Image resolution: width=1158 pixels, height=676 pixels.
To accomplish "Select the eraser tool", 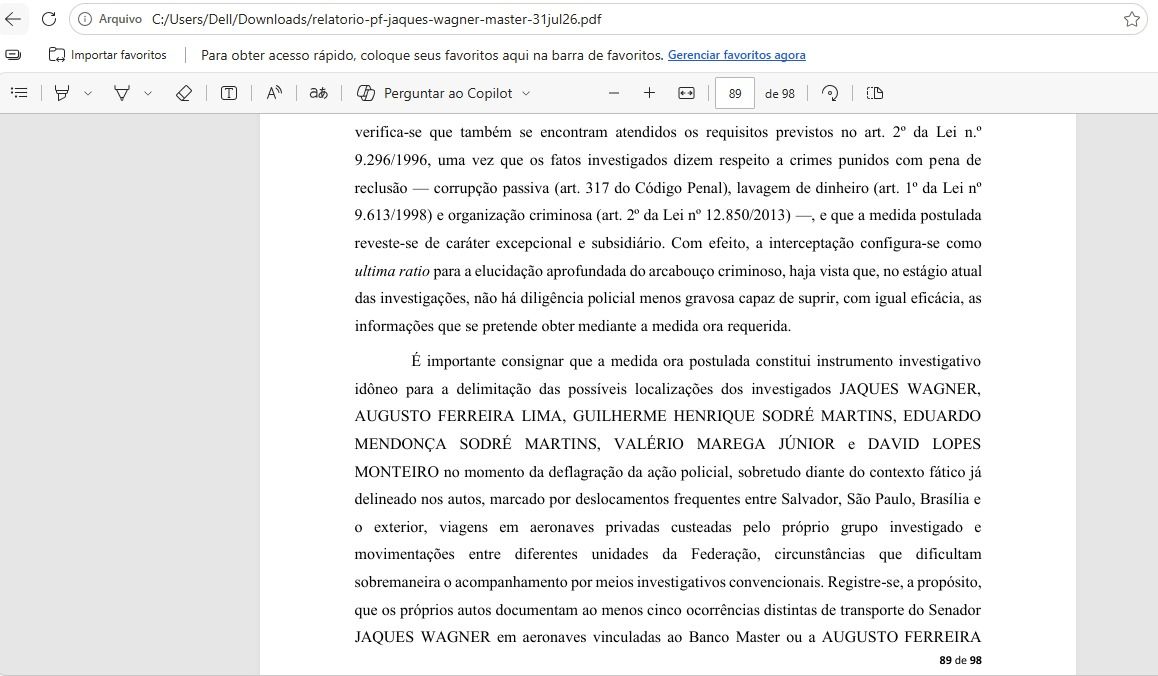I will [x=184, y=93].
